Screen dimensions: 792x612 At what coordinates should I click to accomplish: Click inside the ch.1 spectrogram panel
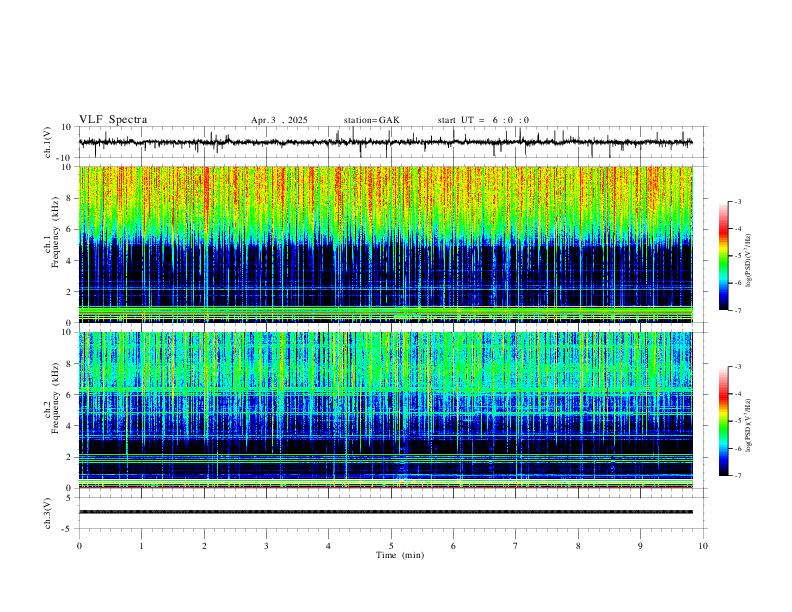coord(385,244)
